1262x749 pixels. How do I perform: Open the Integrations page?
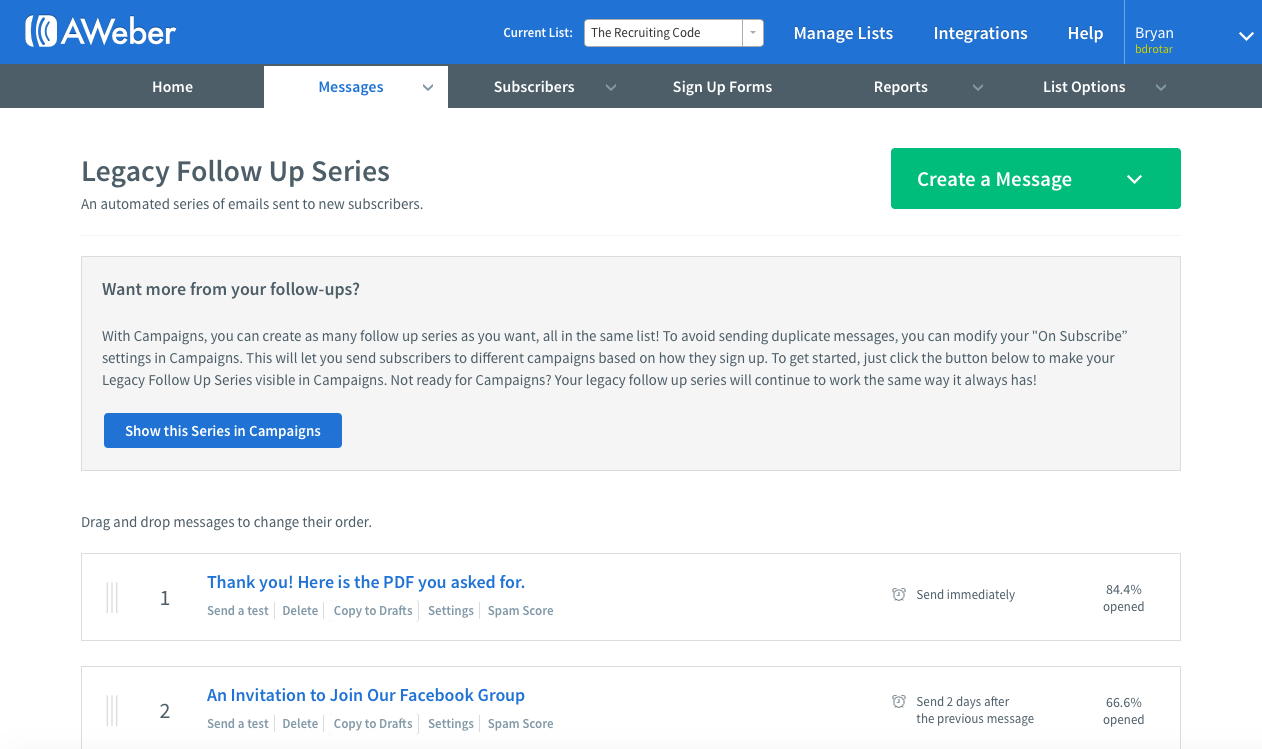pos(980,33)
